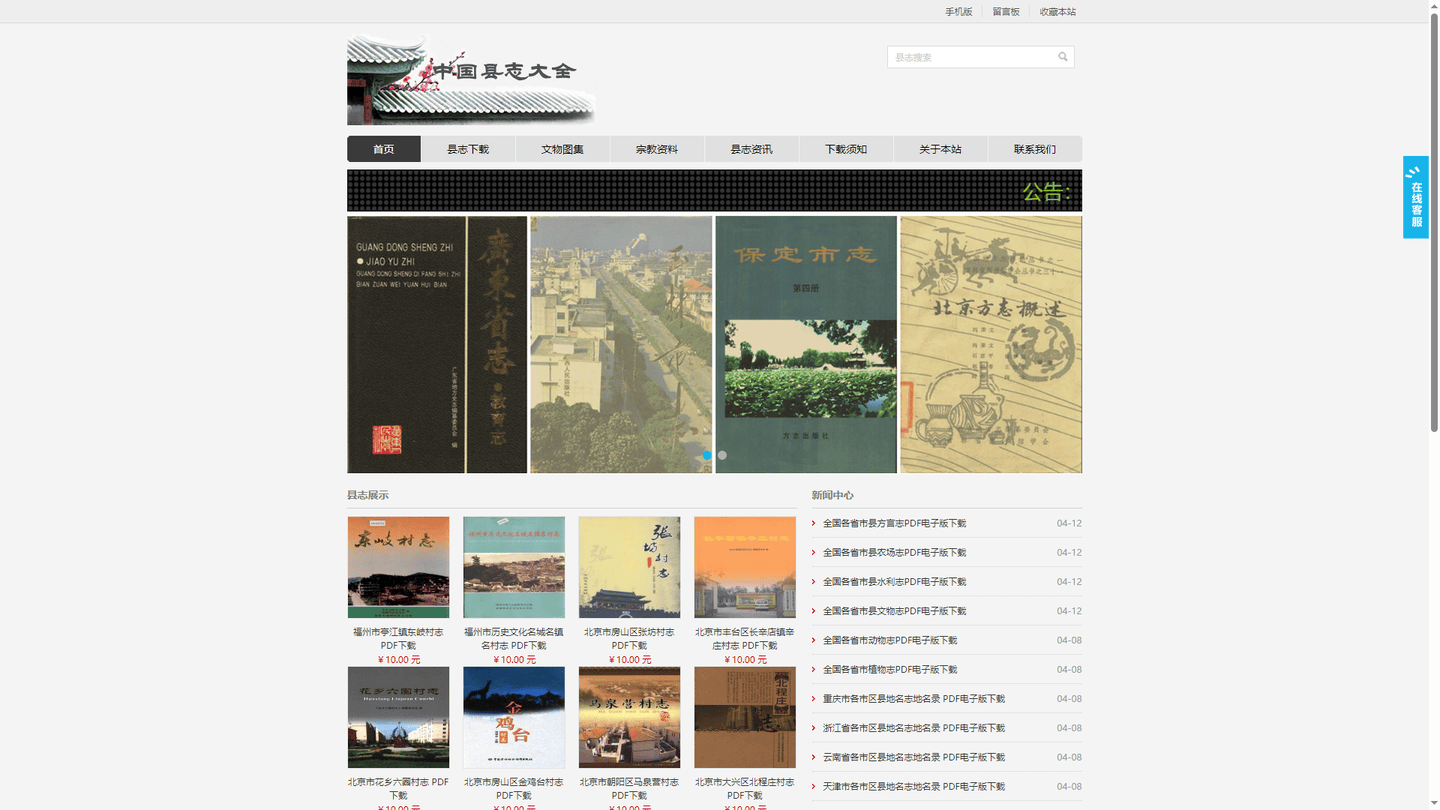Open the 宗教资料 menu item
Viewport: 1440px width, 810px height.
657,149
